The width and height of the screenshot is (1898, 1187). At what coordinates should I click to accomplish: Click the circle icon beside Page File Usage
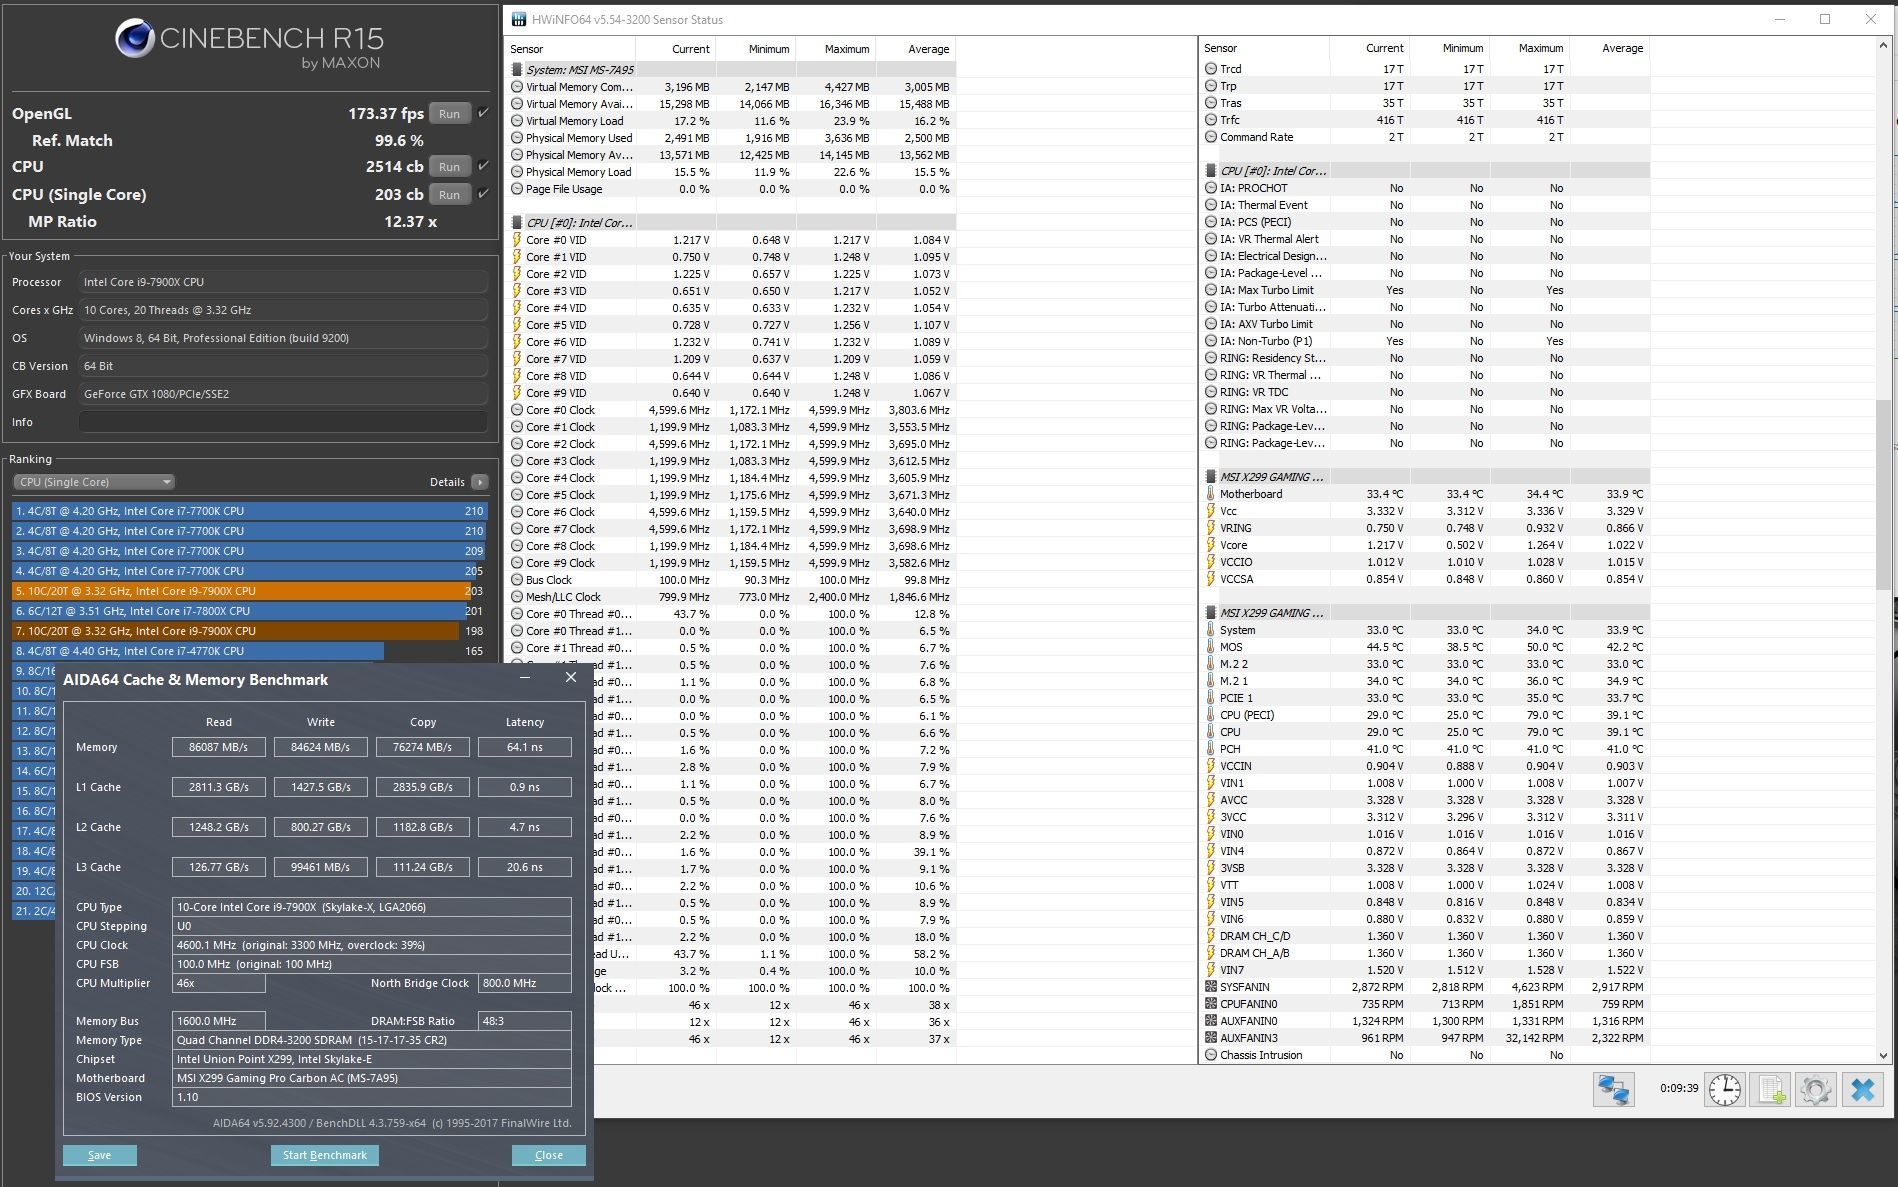click(517, 189)
